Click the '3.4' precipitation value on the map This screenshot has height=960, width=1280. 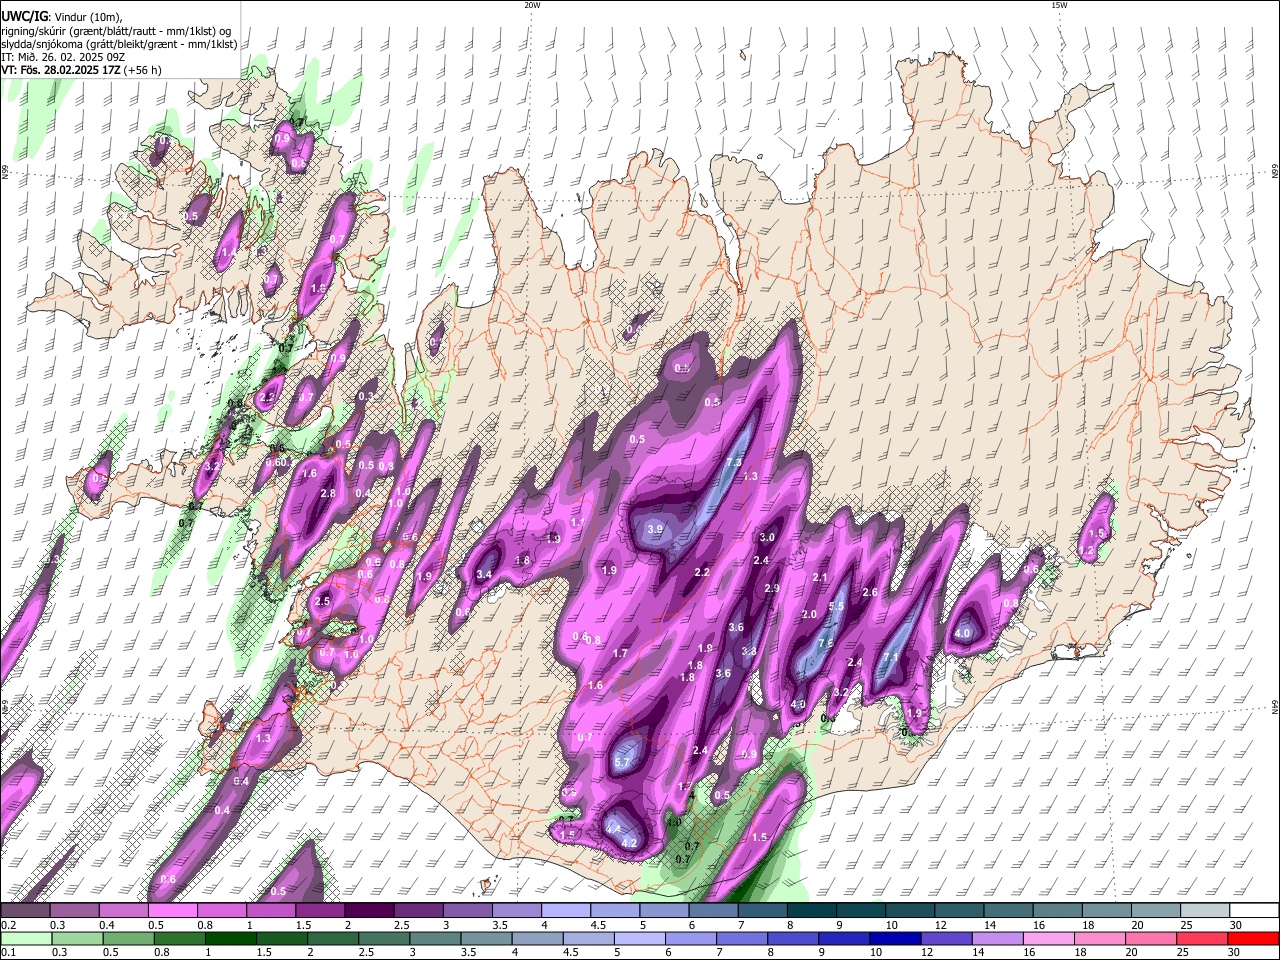pos(485,574)
